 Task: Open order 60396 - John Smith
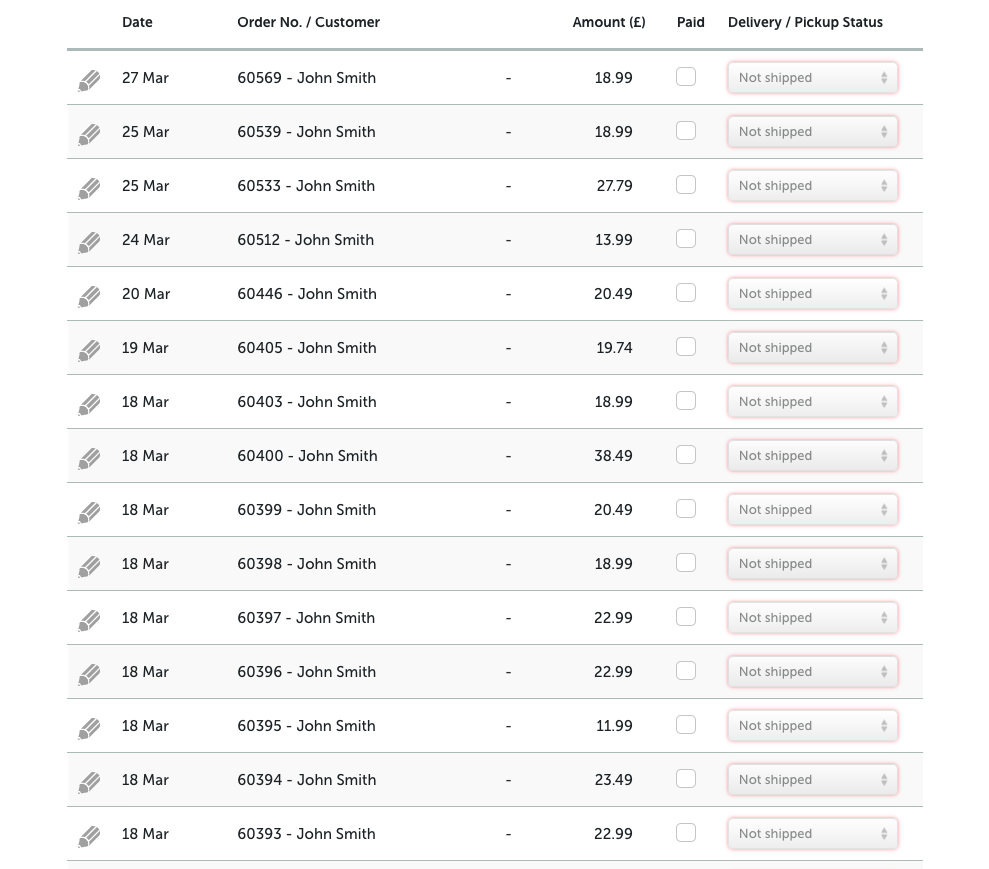click(307, 672)
